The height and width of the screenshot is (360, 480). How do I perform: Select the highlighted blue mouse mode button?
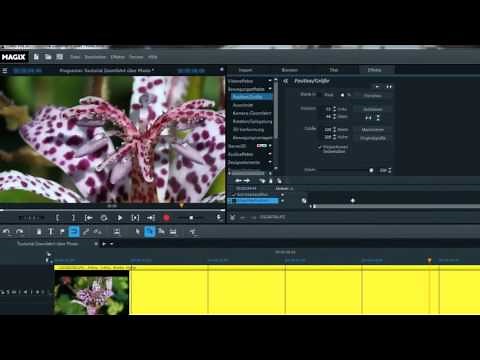pos(150,232)
